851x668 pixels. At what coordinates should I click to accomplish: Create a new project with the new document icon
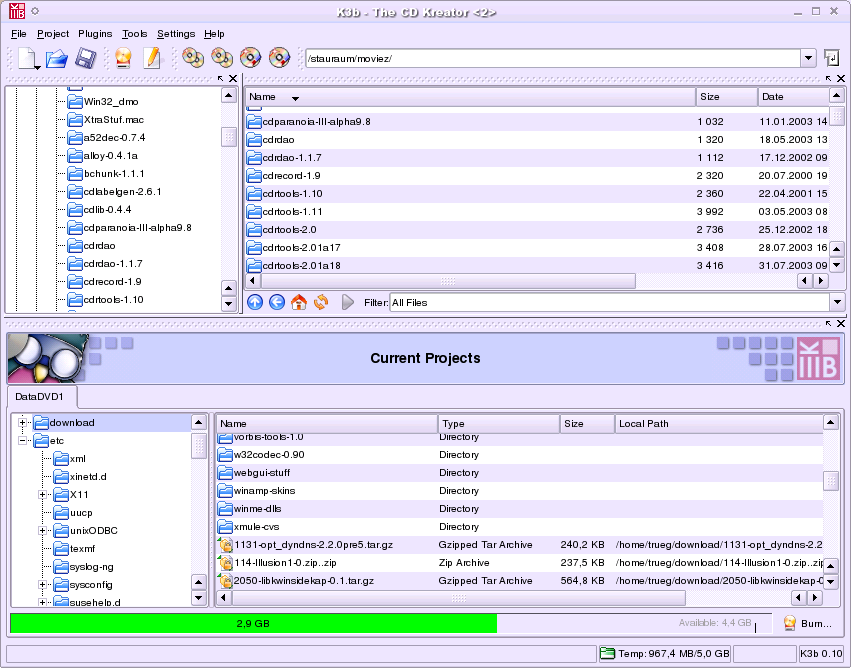coord(27,58)
